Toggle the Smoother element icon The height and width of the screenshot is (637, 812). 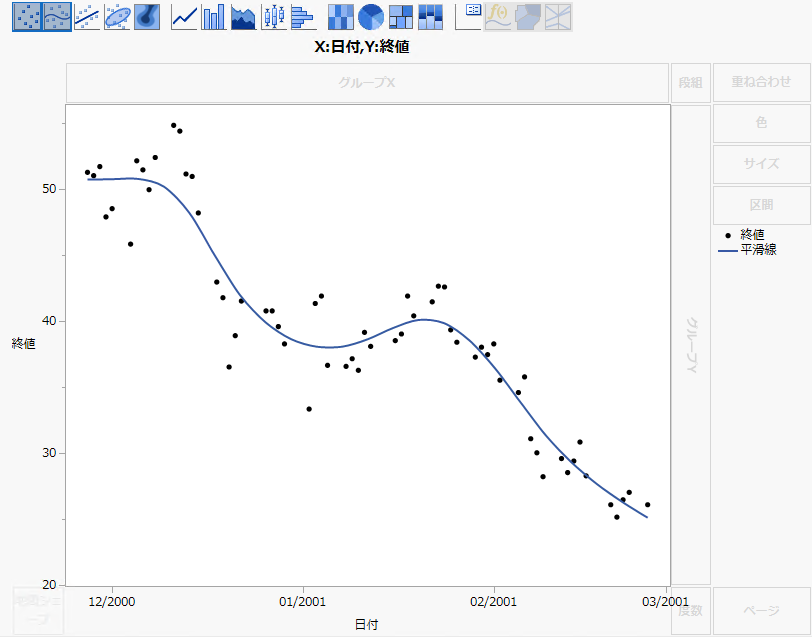coord(57,17)
